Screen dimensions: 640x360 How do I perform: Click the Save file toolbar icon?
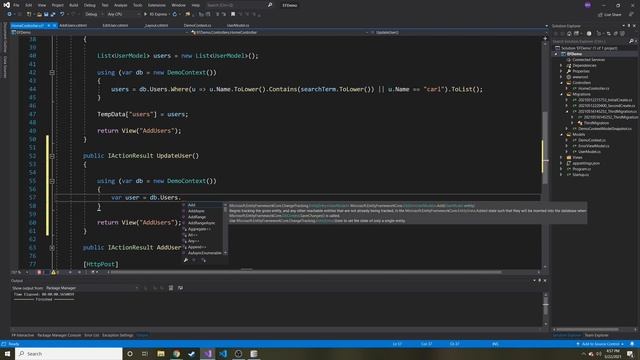[46, 14]
